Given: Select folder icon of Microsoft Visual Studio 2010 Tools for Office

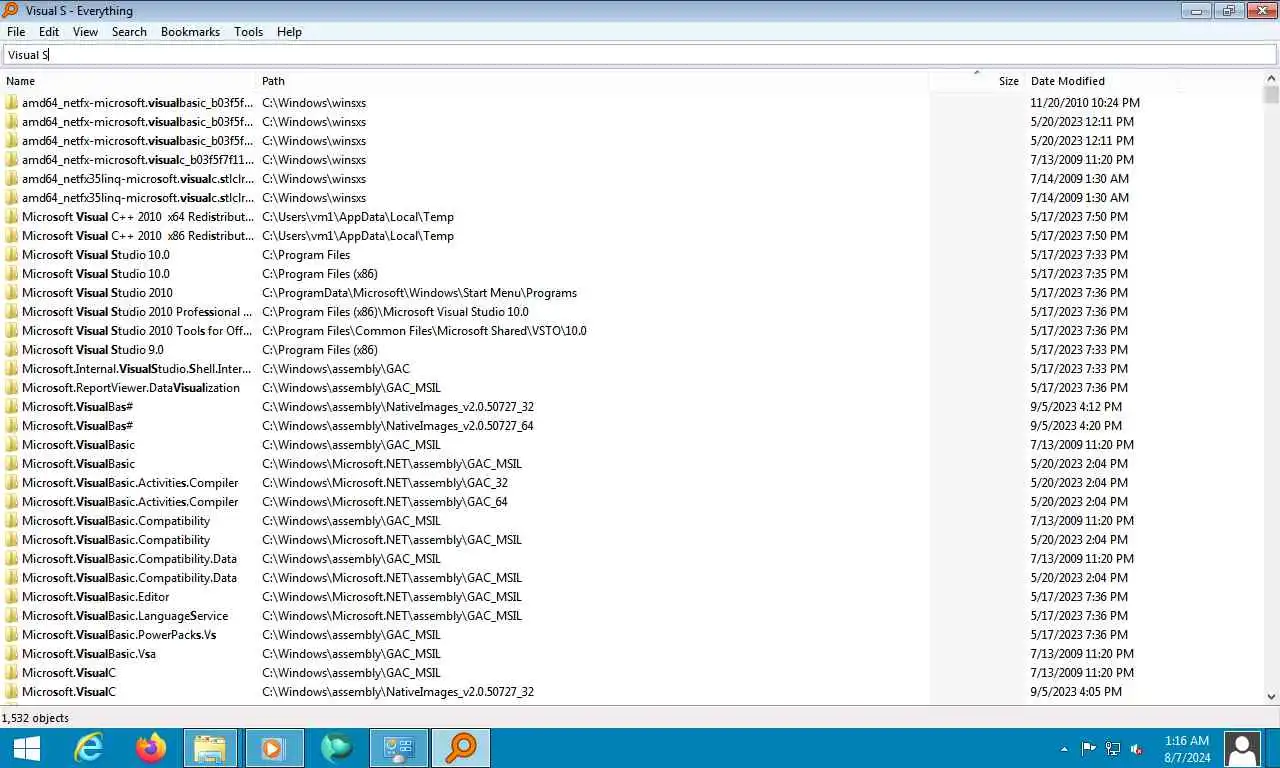Looking at the screenshot, I should 12,331.
